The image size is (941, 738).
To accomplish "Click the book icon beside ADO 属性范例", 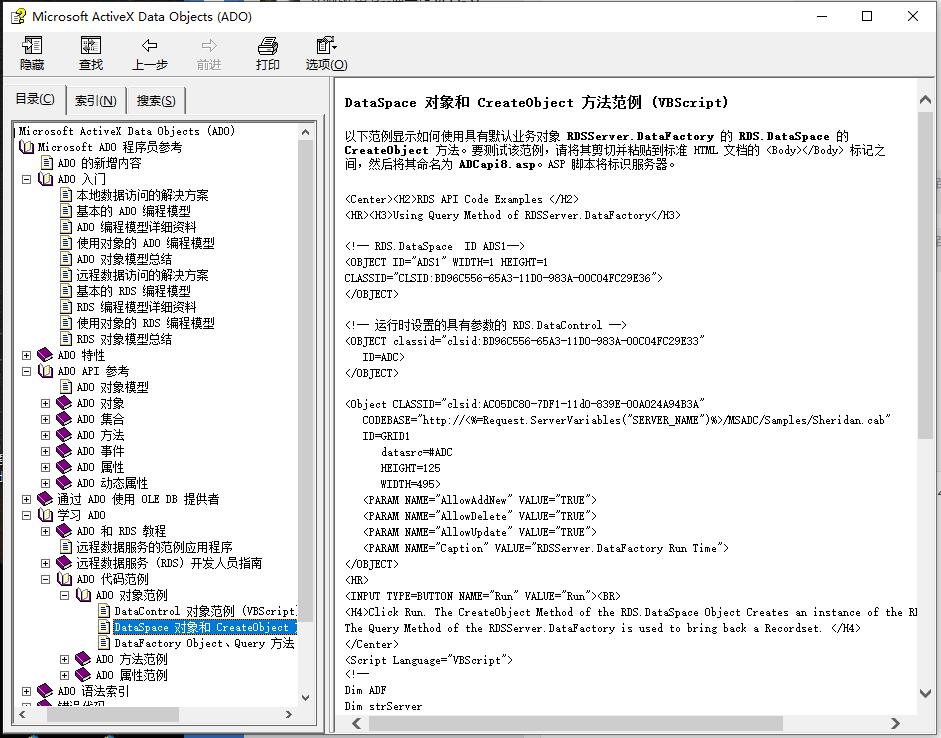I will [83, 675].
